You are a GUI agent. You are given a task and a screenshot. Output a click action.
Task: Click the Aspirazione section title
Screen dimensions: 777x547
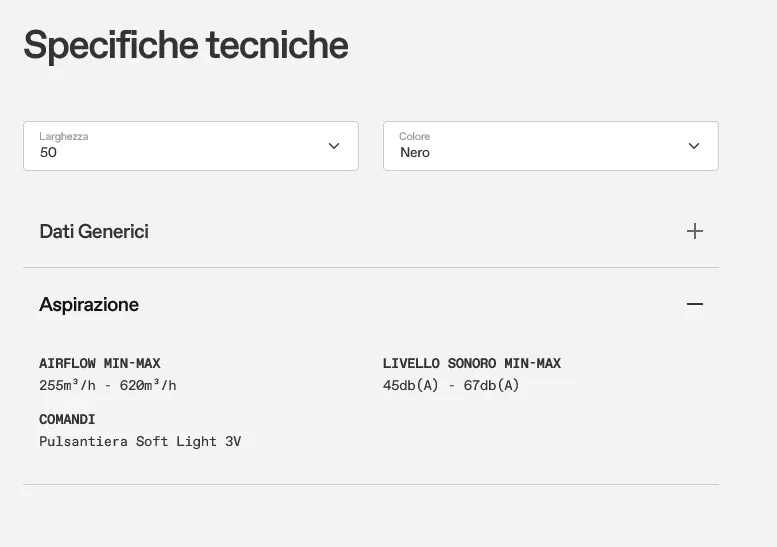click(x=89, y=304)
